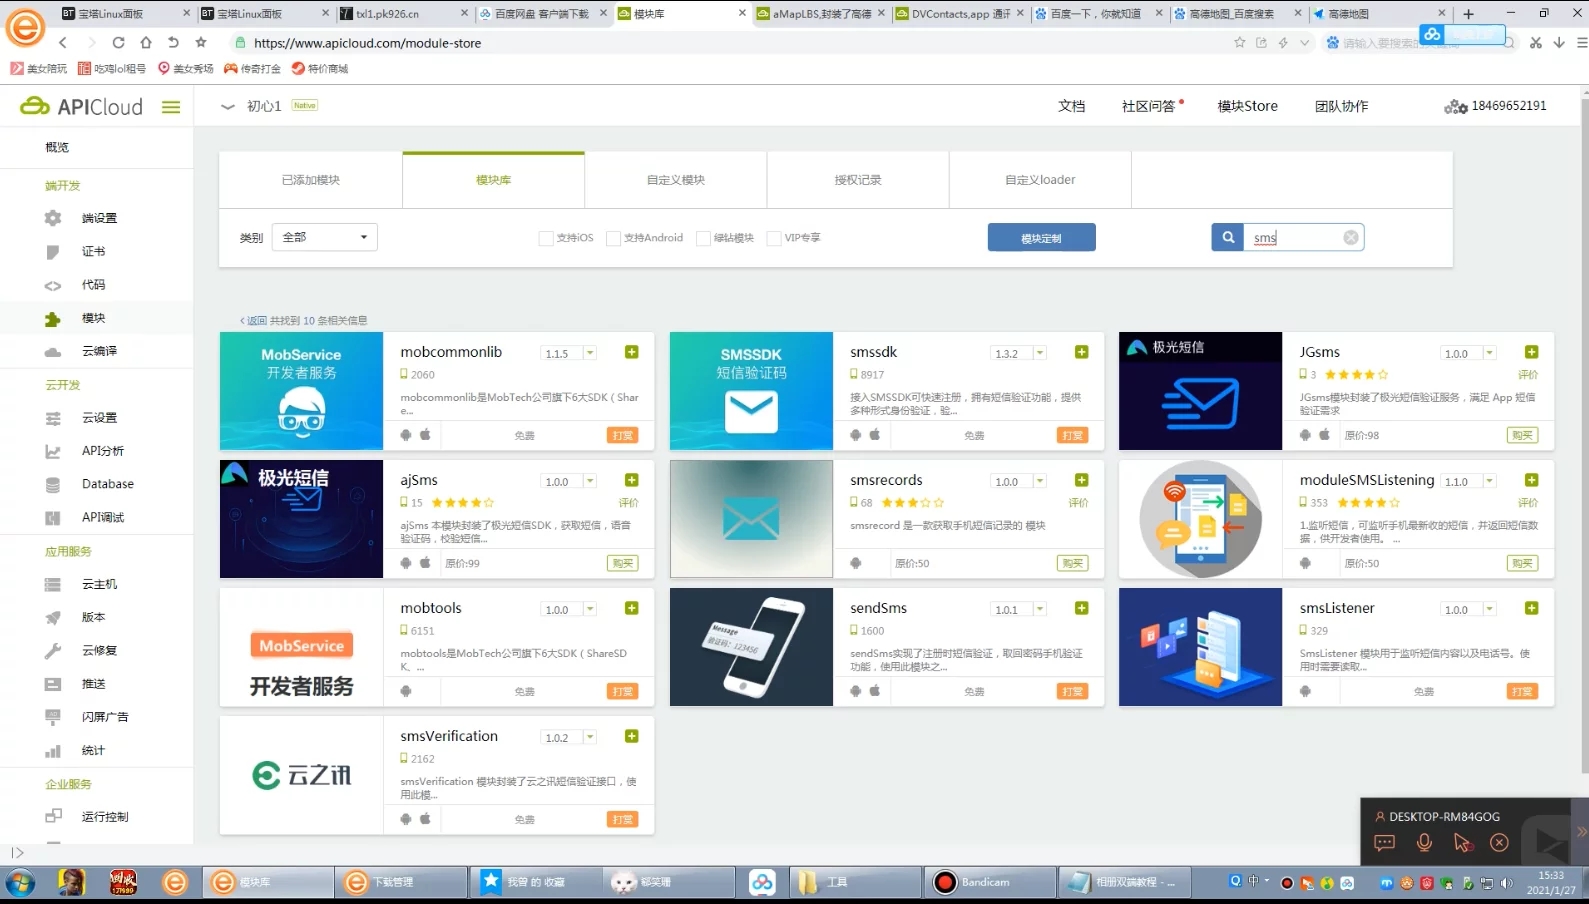This screenshot has width=1589, height=904.
Task: Click the 返回 link above results
Action: click(255, 321)
